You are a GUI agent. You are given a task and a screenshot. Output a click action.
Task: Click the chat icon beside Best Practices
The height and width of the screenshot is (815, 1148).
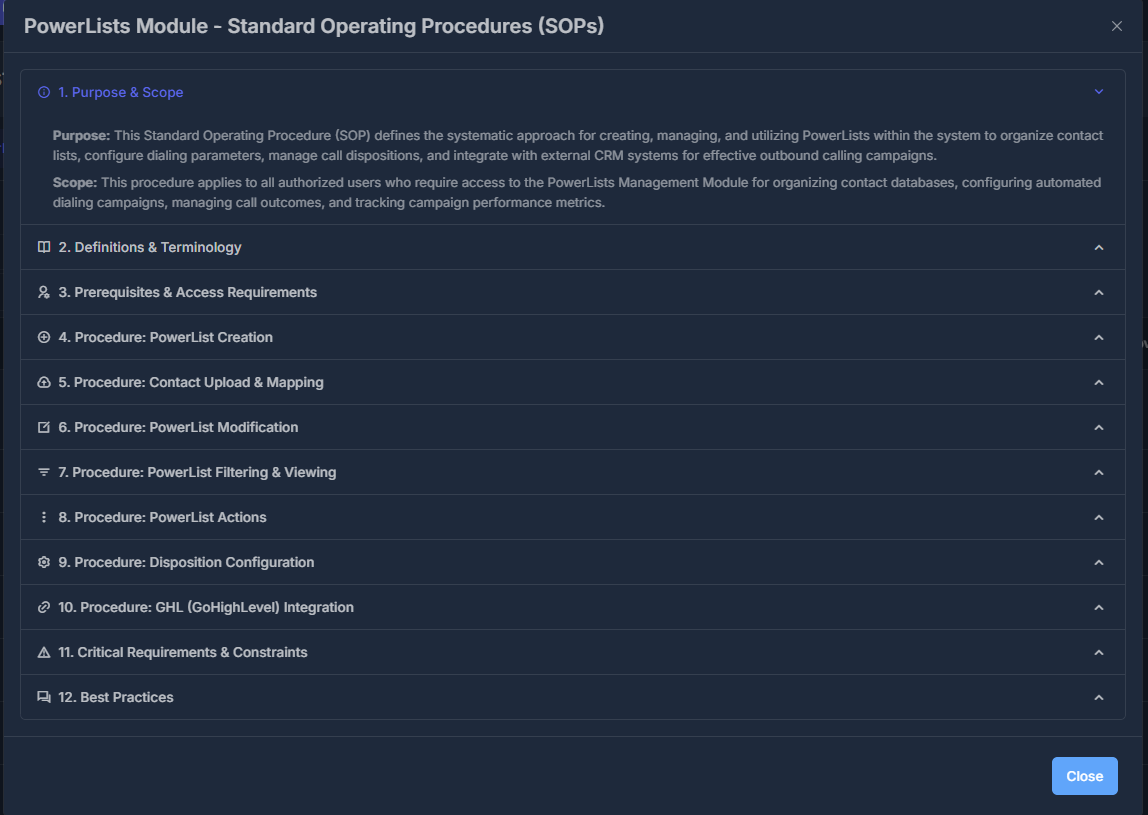[x=42, y=697]
